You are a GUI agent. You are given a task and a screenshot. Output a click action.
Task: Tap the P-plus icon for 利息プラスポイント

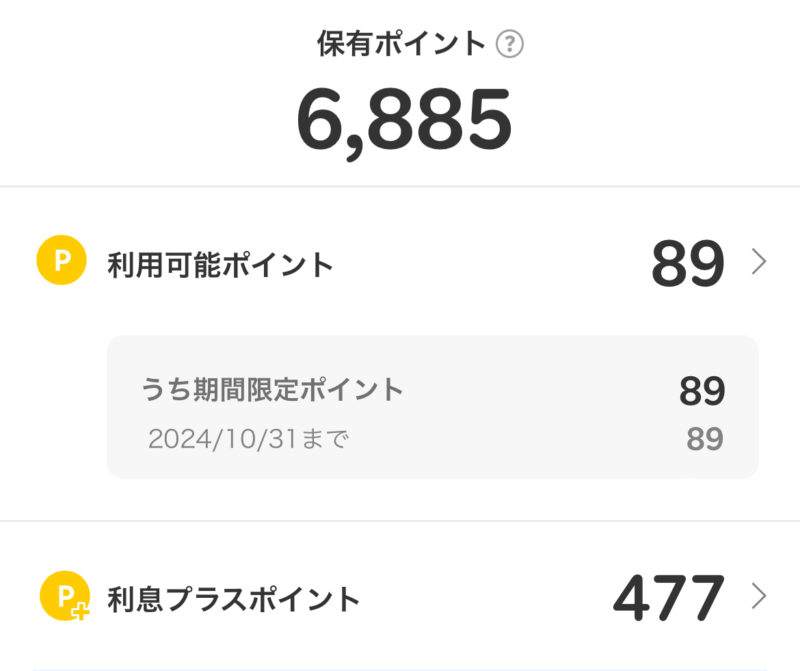pyautogui.click(x=64, y=598)
